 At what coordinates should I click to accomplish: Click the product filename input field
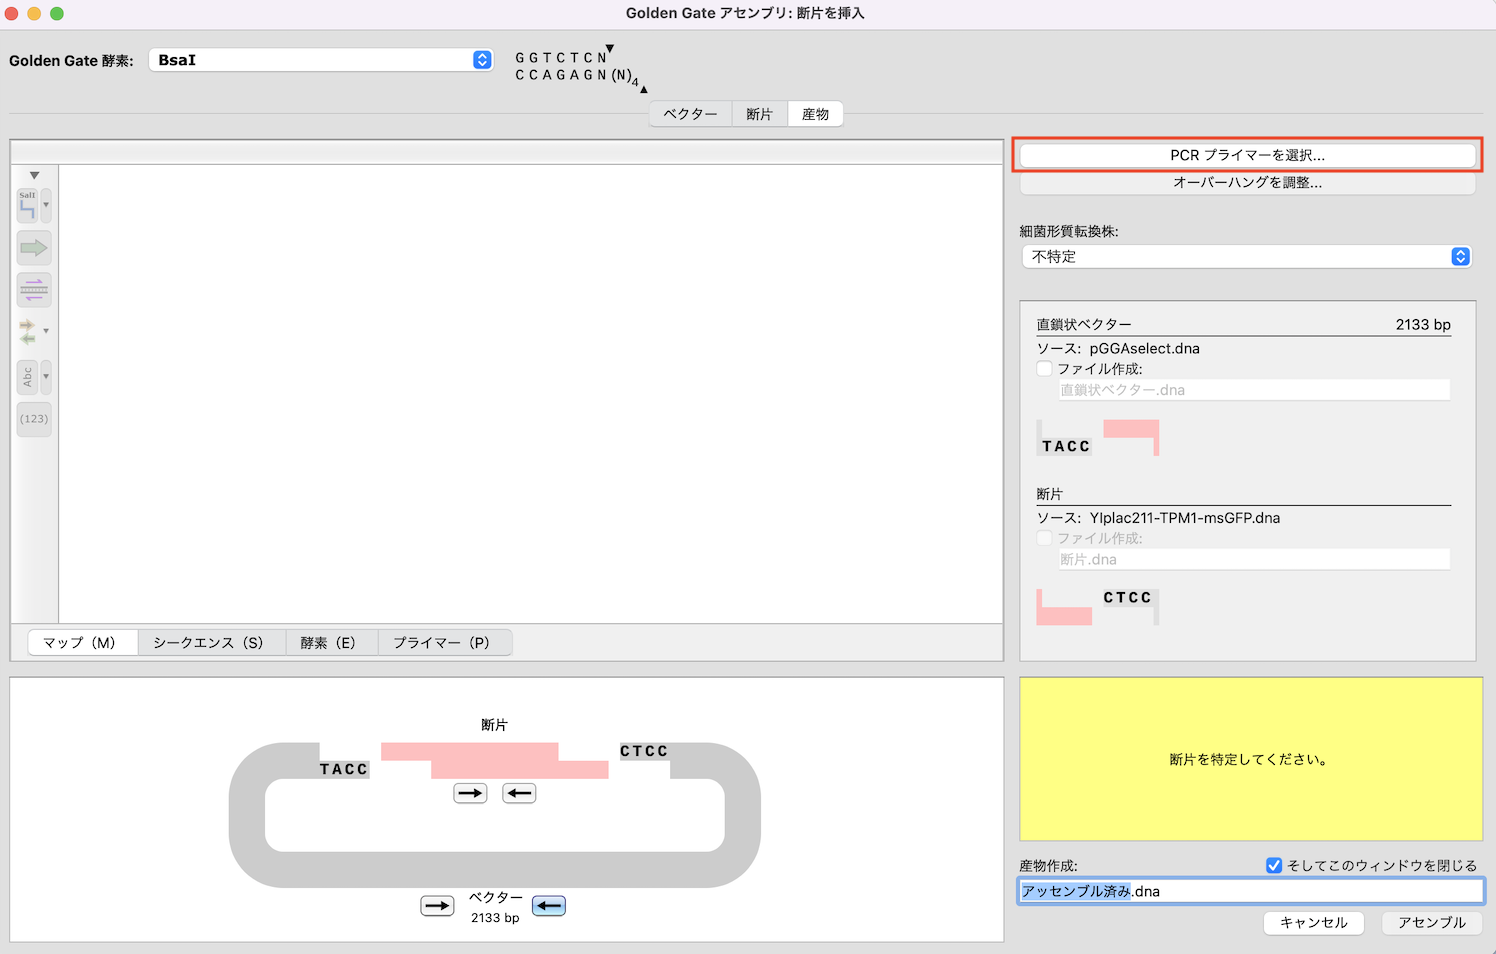pos(1250,891)
